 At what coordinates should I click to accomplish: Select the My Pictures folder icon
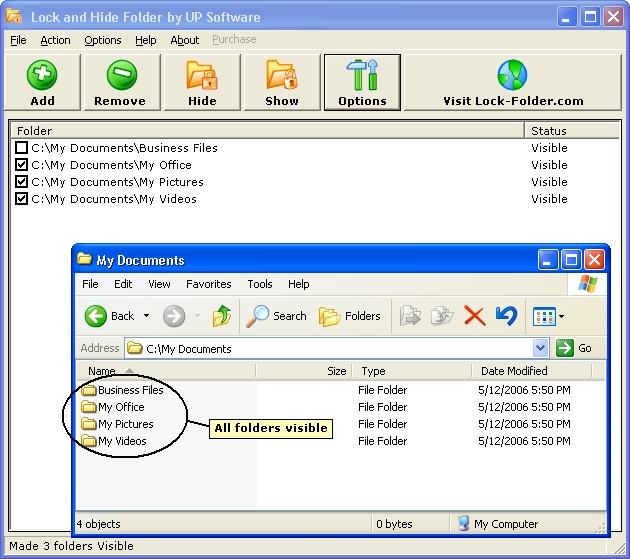coord(89,424)
